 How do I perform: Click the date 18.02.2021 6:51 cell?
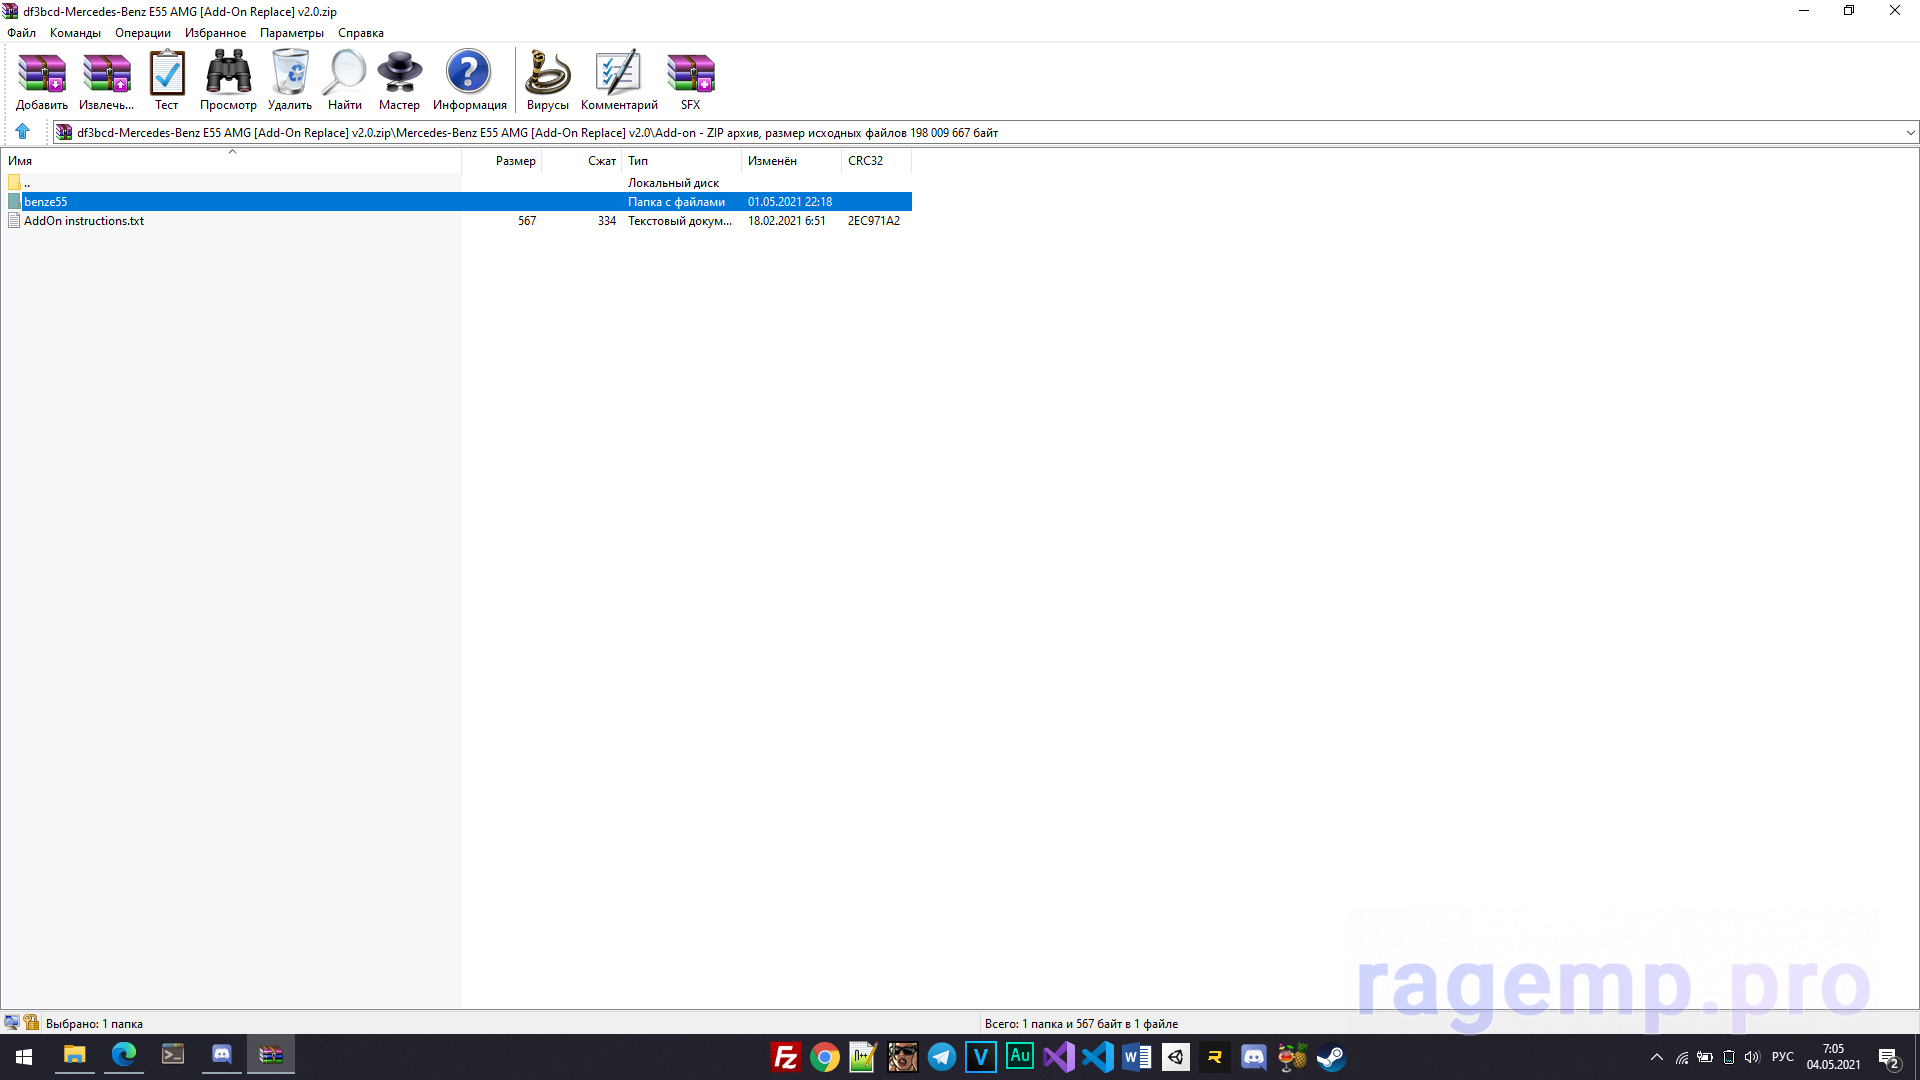click(787, 221)
